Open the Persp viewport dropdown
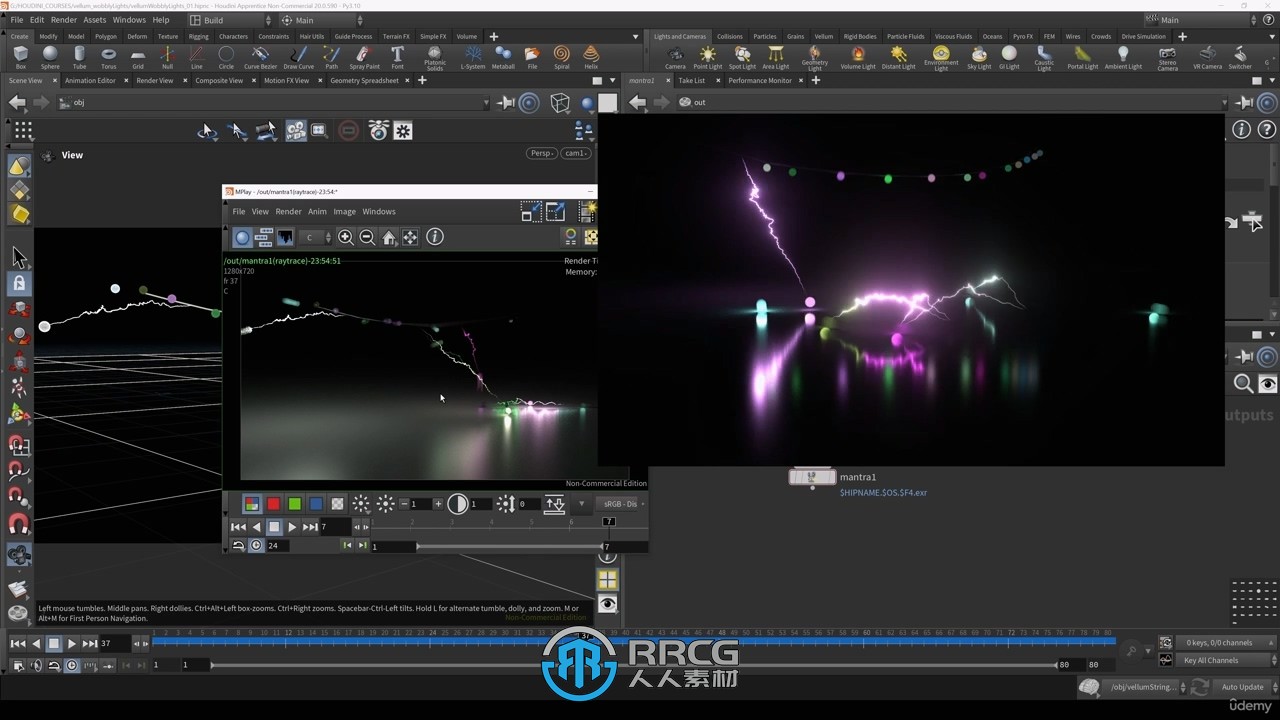Image resolution: width=1280 pixels, height=720 pixels. (542, 153)
